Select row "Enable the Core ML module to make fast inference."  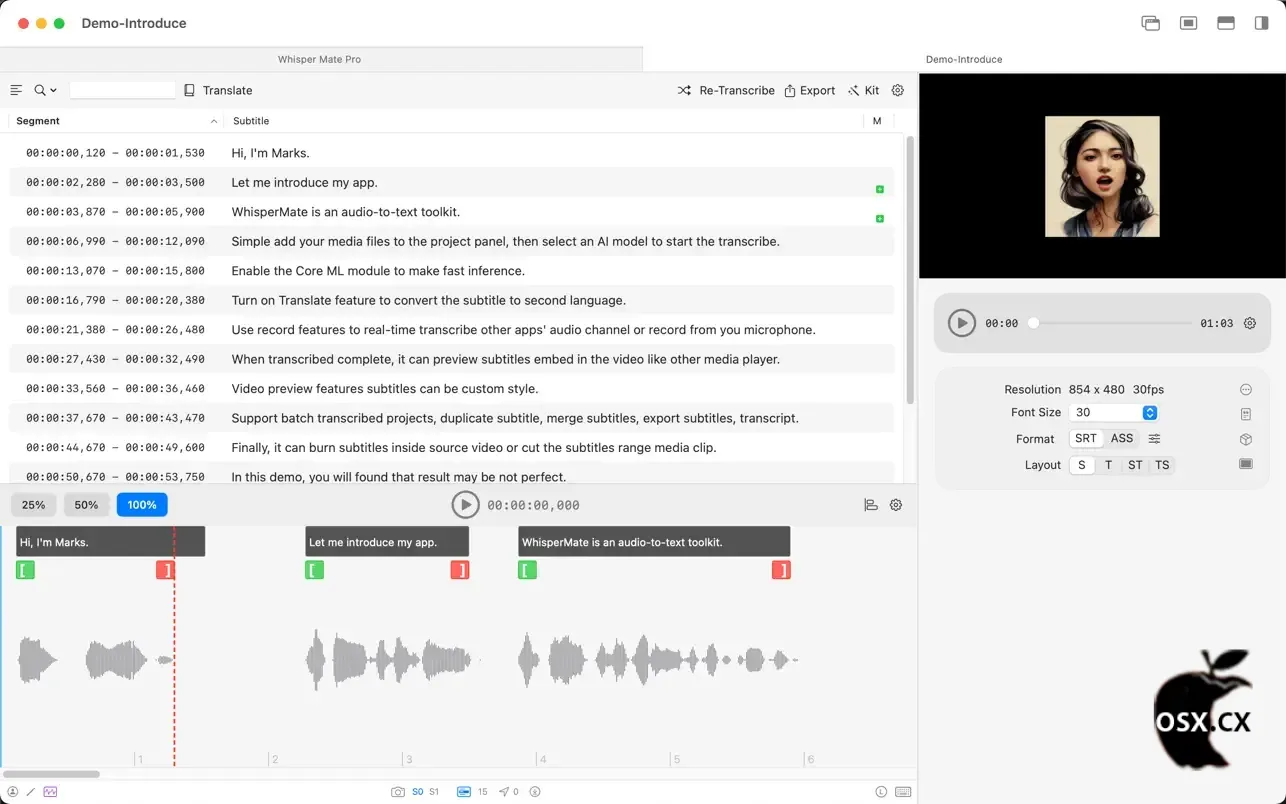pyautogui.click(x=452, y=270)
